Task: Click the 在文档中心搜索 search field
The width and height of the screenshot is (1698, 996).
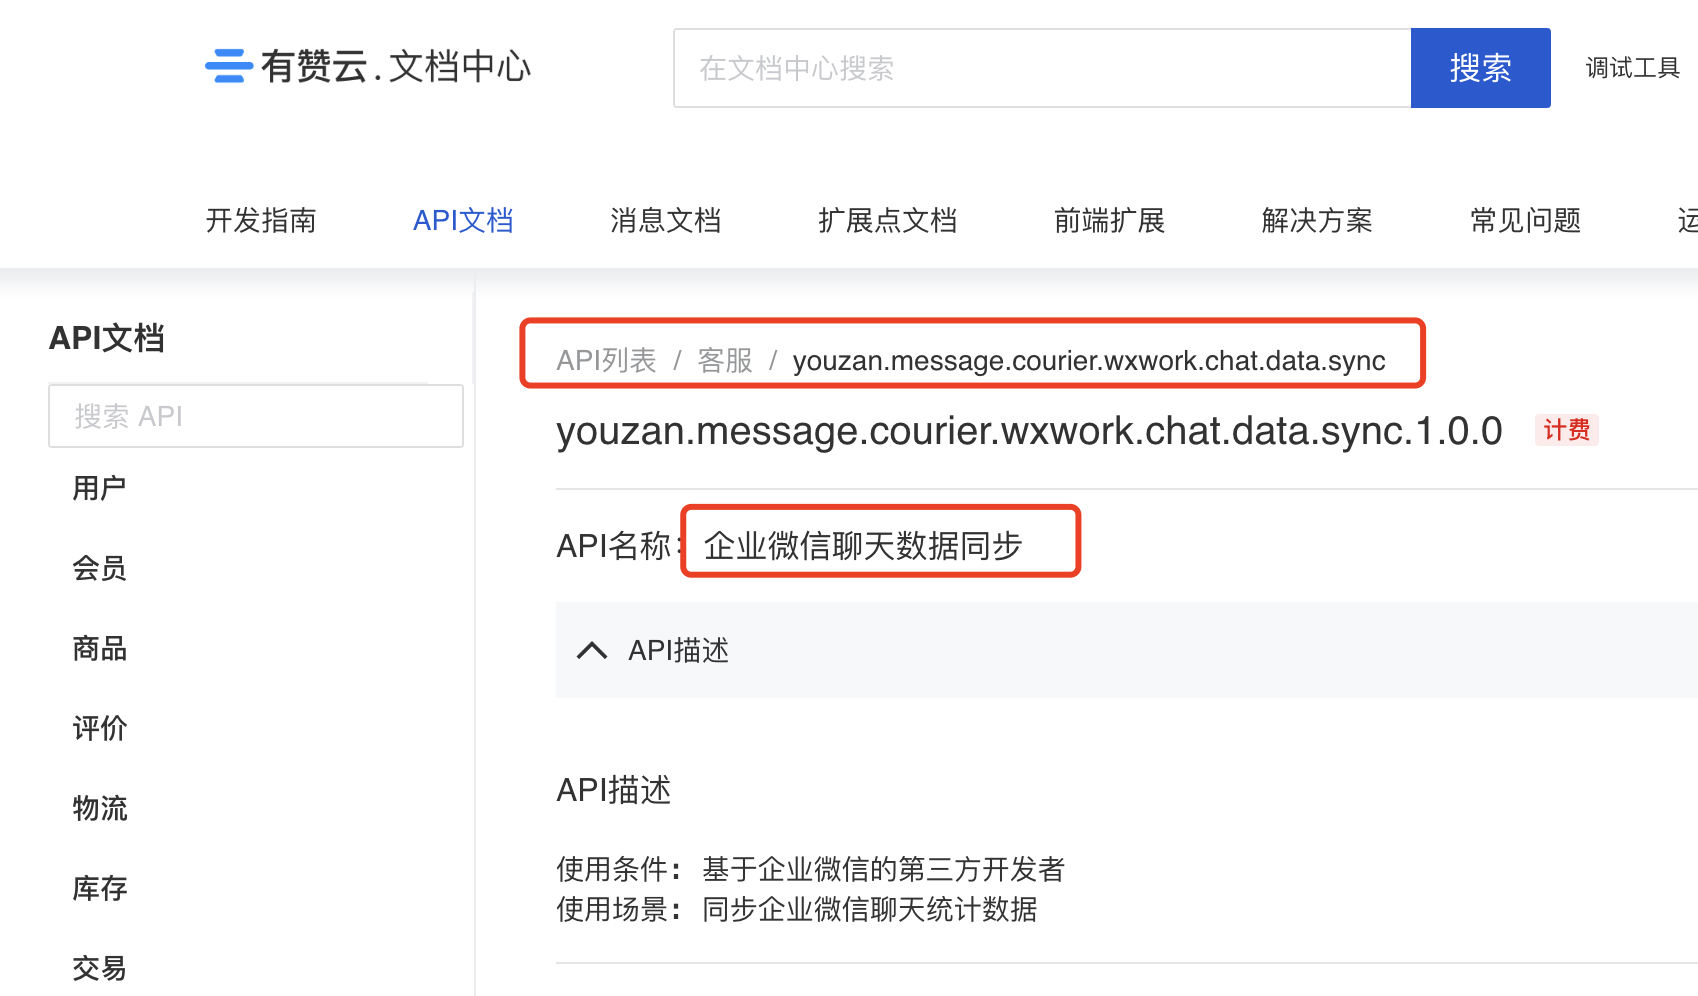Action: click(1042, 68)
